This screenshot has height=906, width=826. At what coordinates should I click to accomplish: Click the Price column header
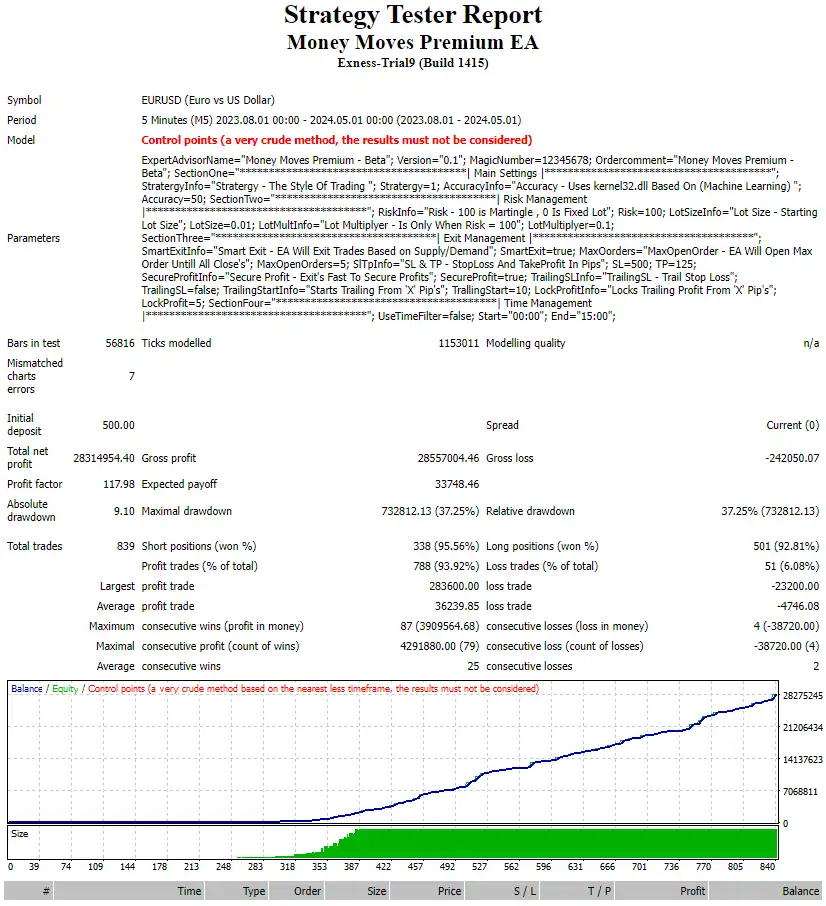tap(448, 890)
